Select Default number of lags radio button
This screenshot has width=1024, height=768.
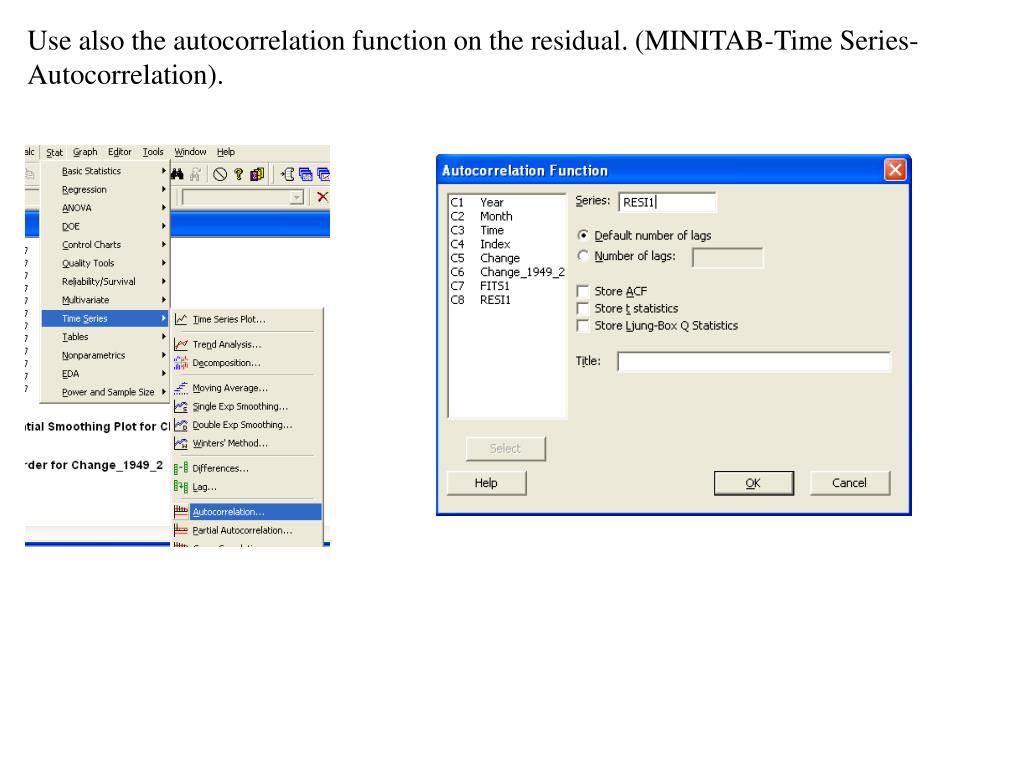click(583, 235)
